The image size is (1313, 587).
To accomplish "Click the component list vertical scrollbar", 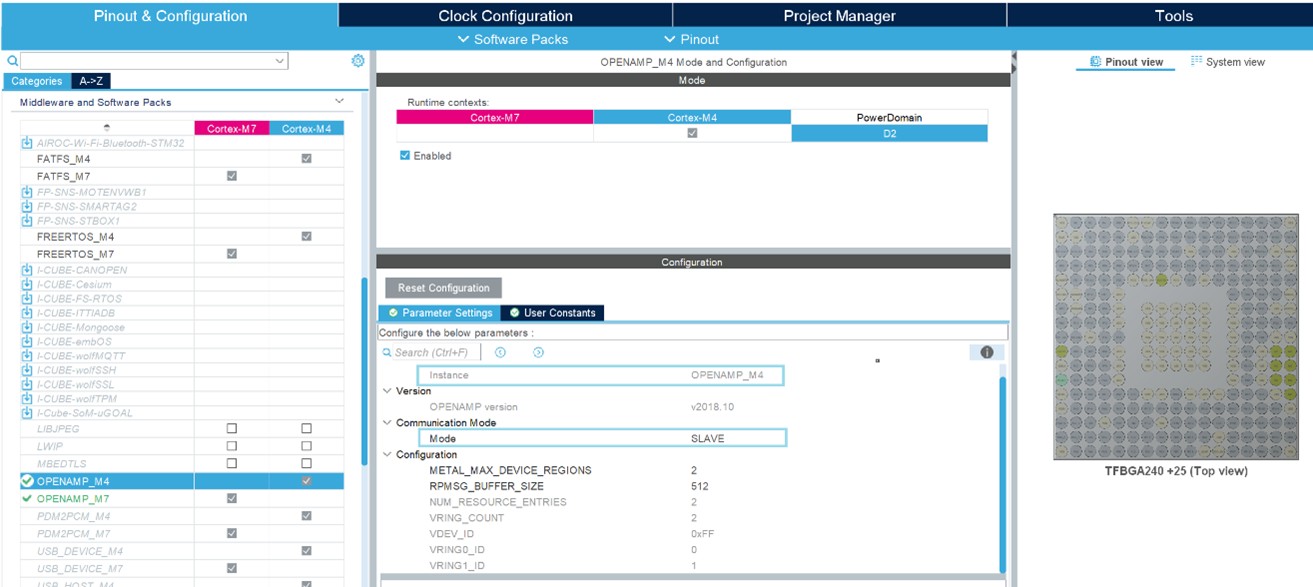I will [364, 370].
